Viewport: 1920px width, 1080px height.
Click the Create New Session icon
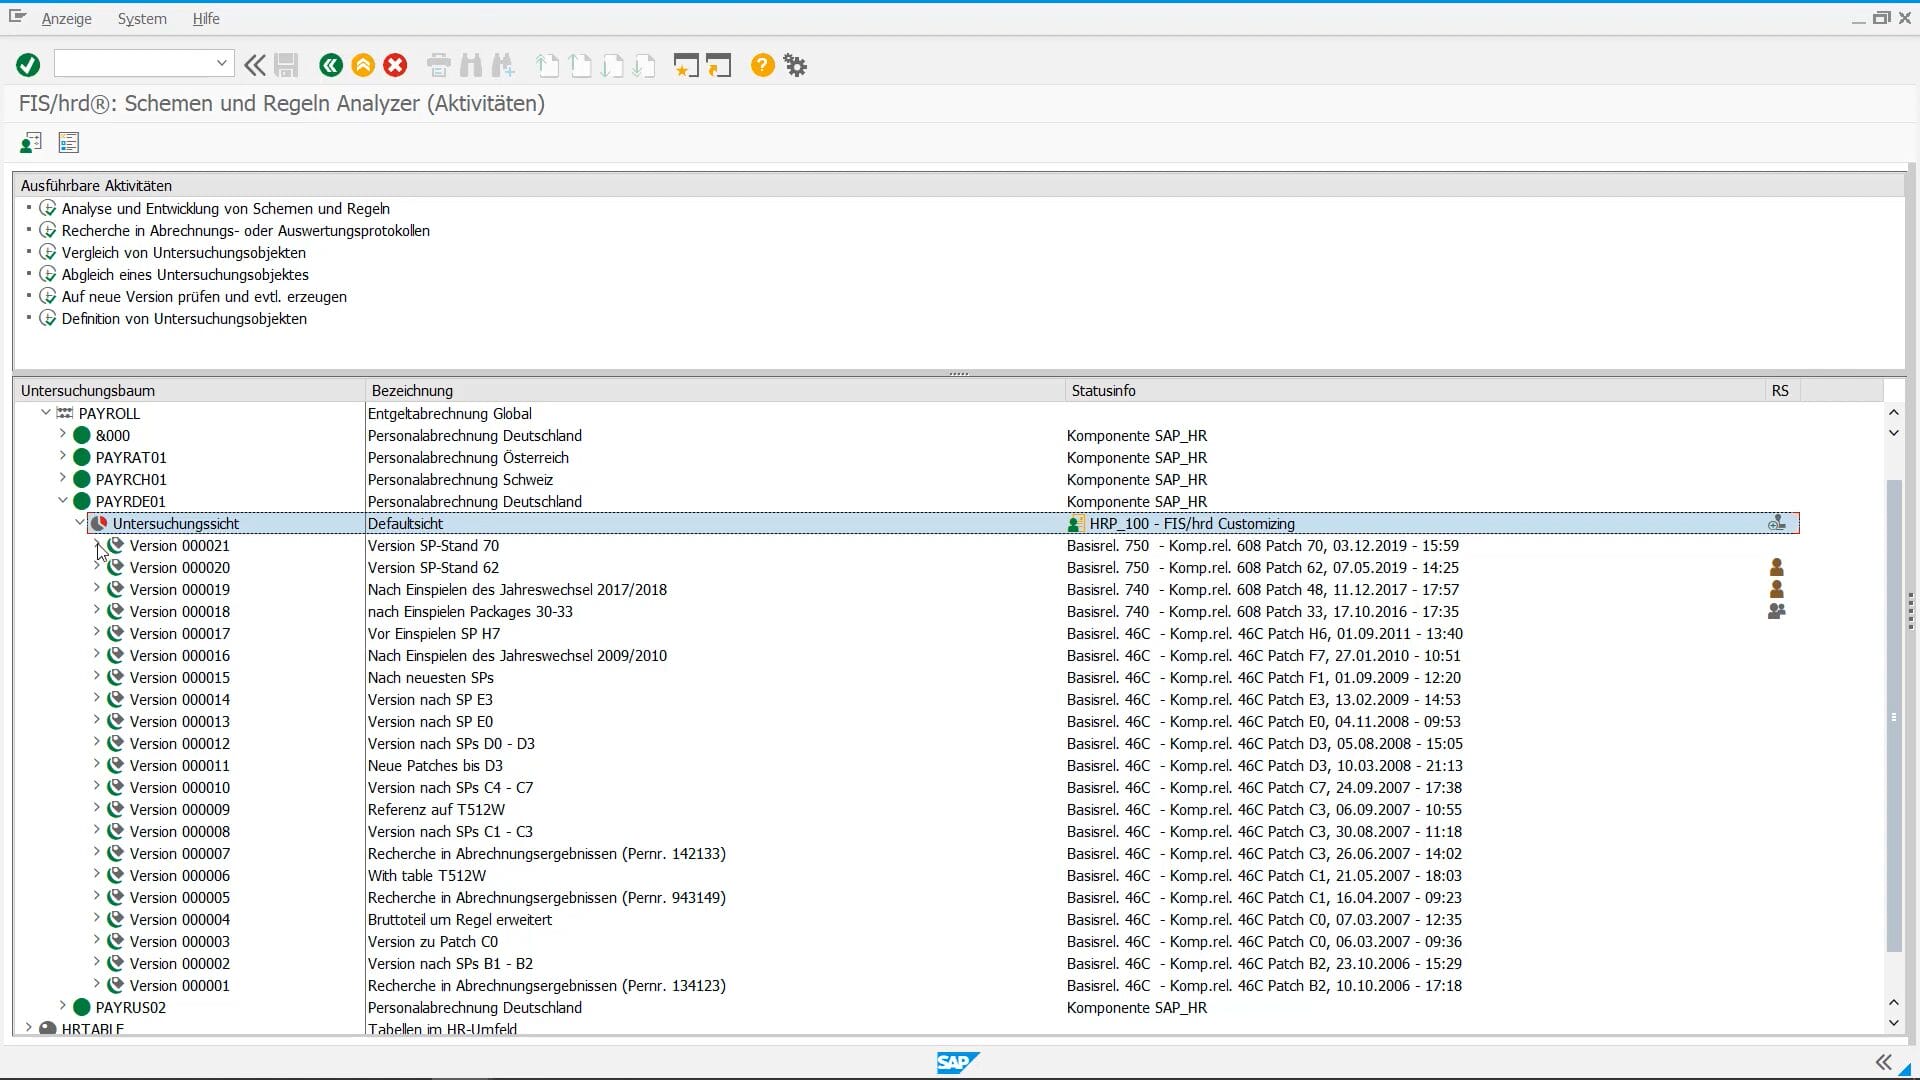tap(686, 65)
